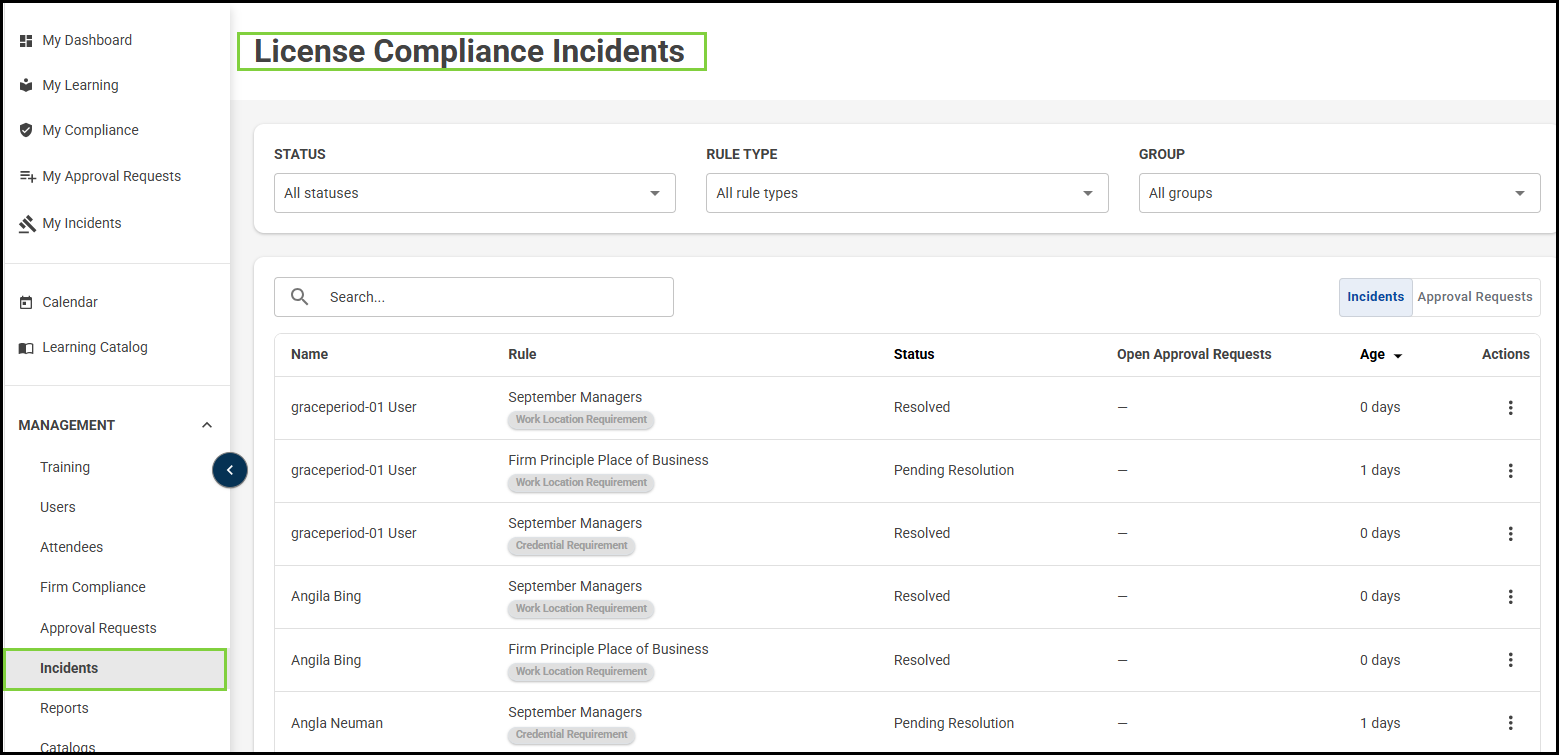Click the License Compliance Incidents page title
Viewport: 1559px width, 755px height.
[x=470, y=51]
